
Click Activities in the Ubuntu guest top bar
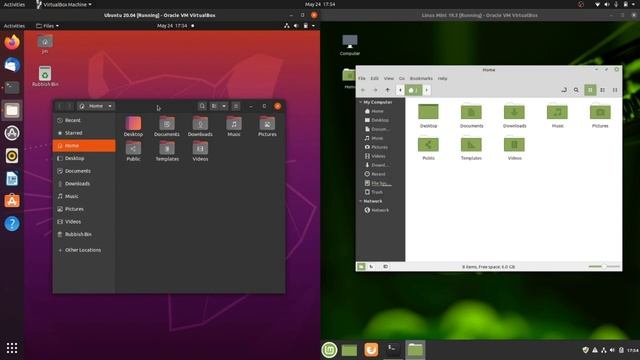tap(14, 26)
